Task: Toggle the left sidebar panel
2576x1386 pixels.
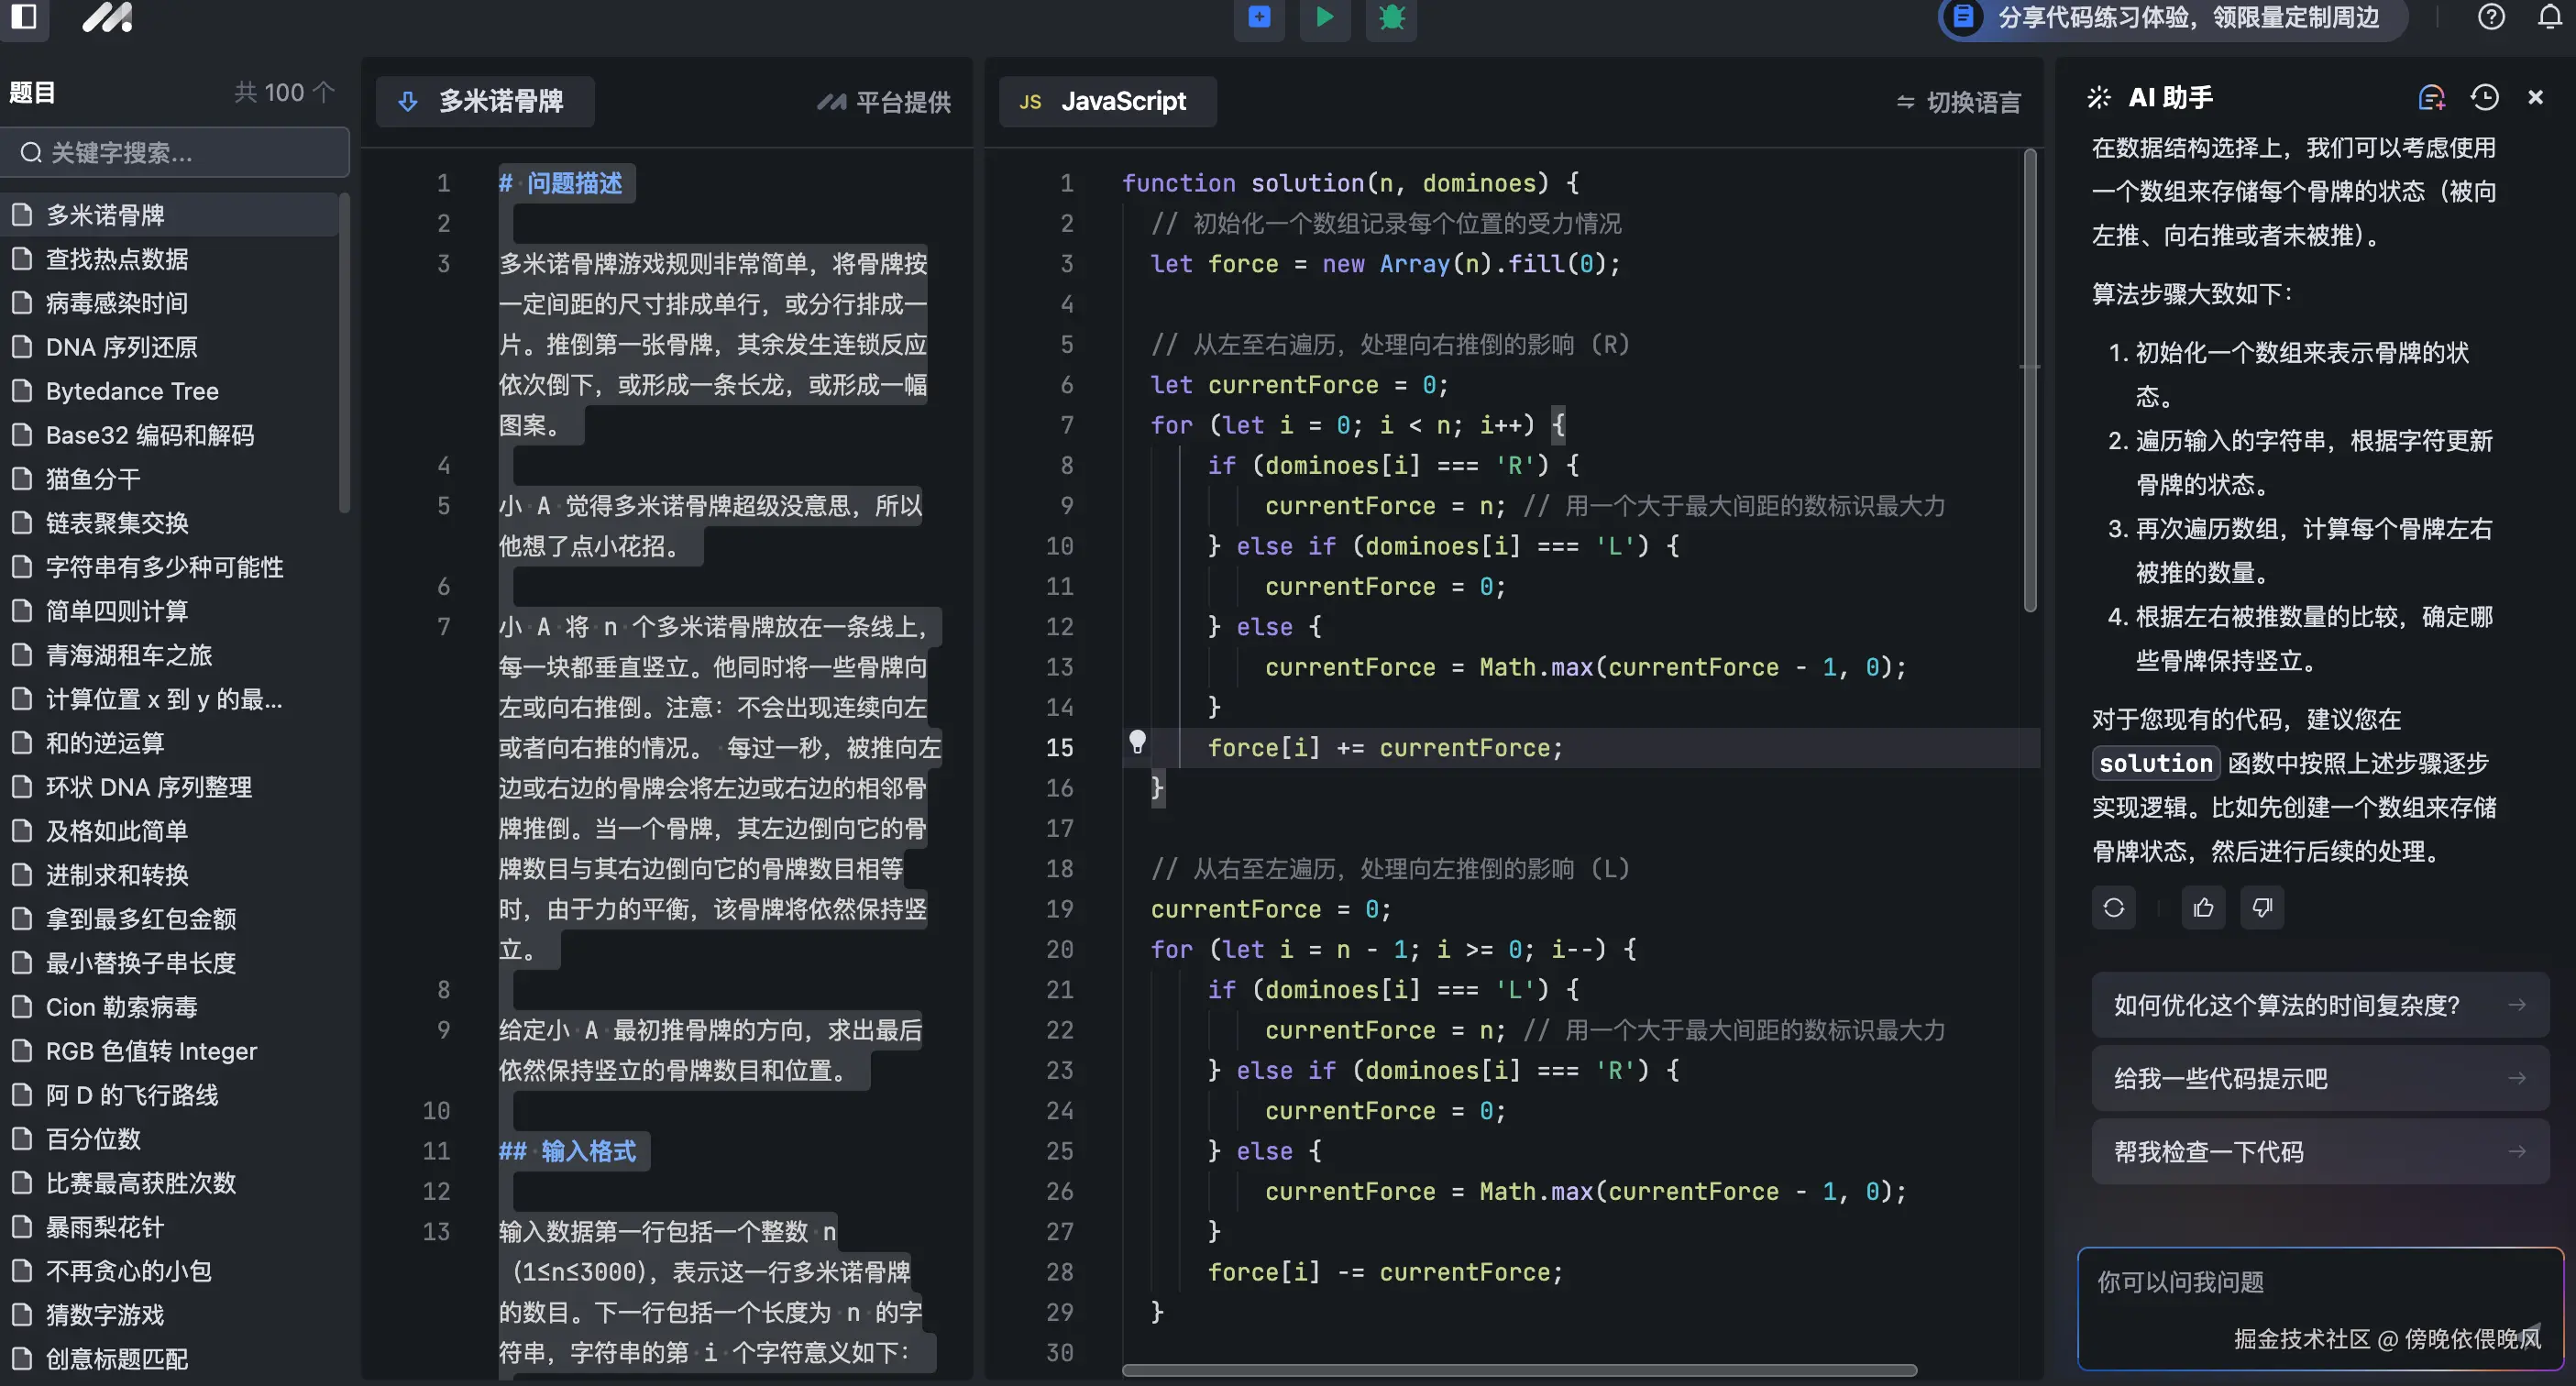Action: [24, 17]
